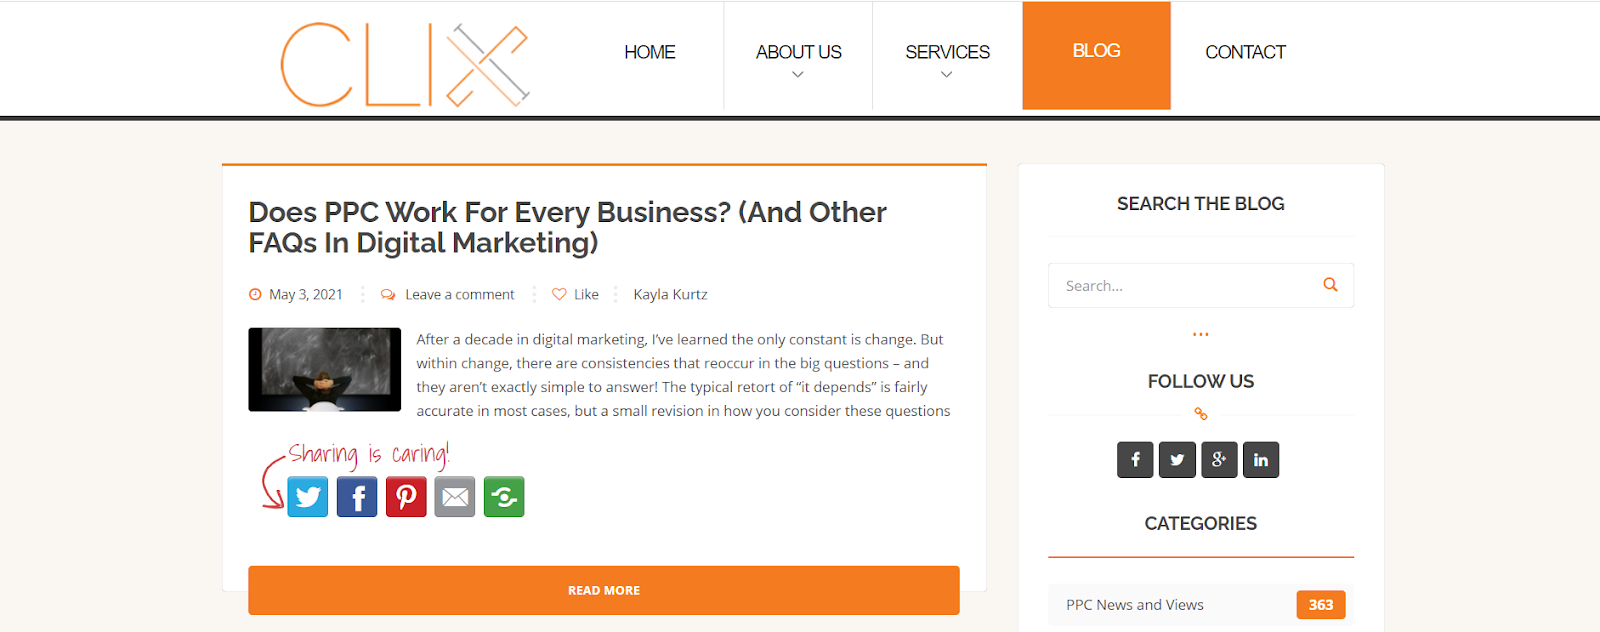Expand the Services dropdown chevron
The width and height of the screenshot is (1600, 632).
coord(946,75)
